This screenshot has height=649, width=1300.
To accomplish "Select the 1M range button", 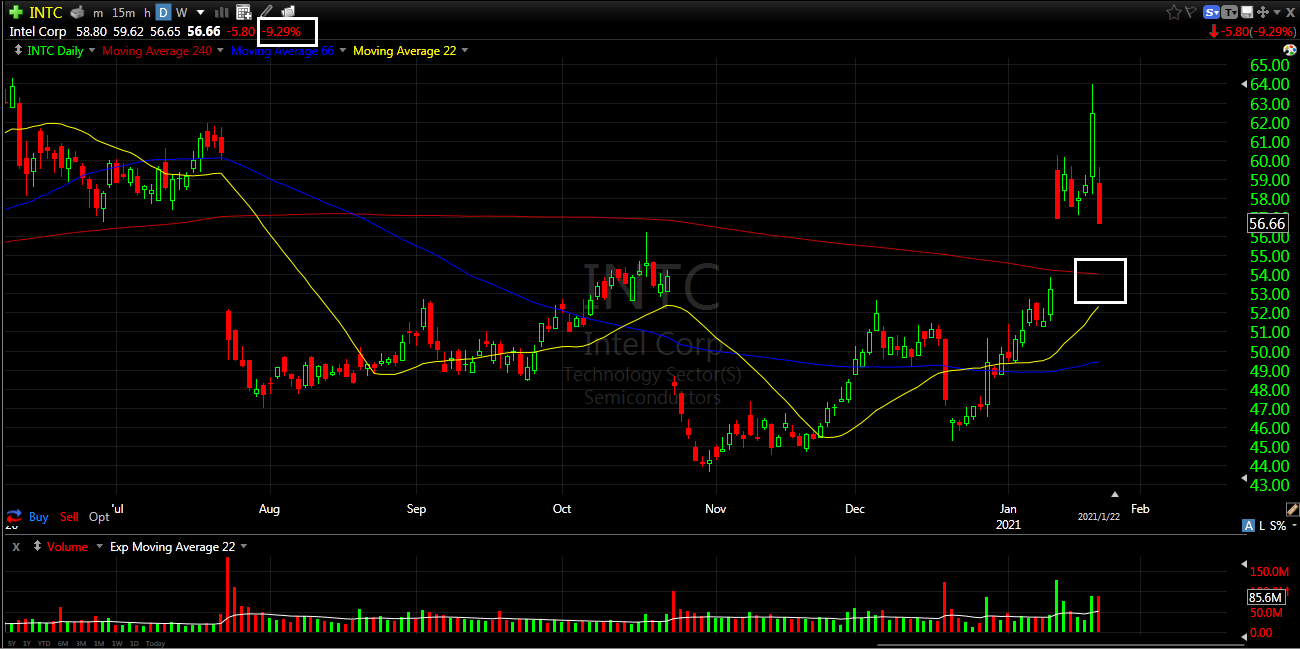I will click(x=99, y=643).
